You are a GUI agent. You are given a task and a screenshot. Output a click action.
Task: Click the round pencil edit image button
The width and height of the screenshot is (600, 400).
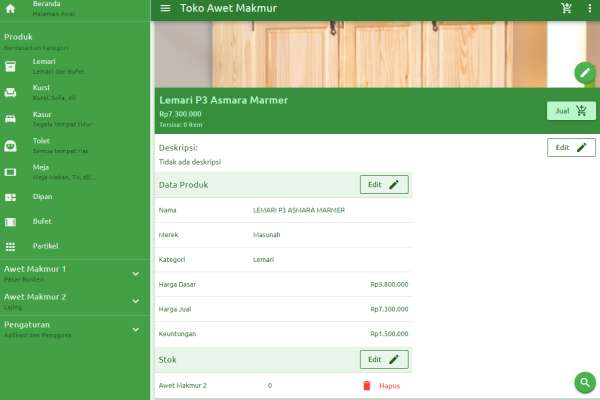coord(585,72)
